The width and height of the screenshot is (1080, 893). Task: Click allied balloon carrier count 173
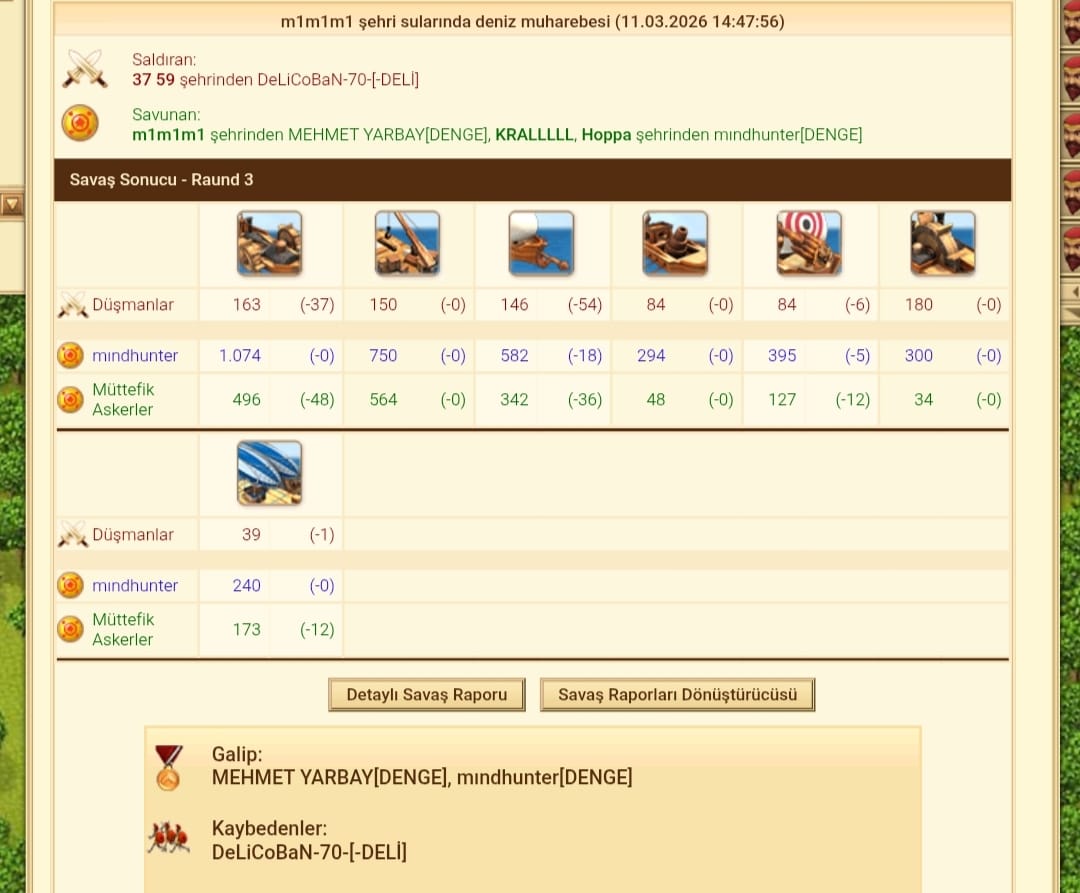(x=247, y=630)
